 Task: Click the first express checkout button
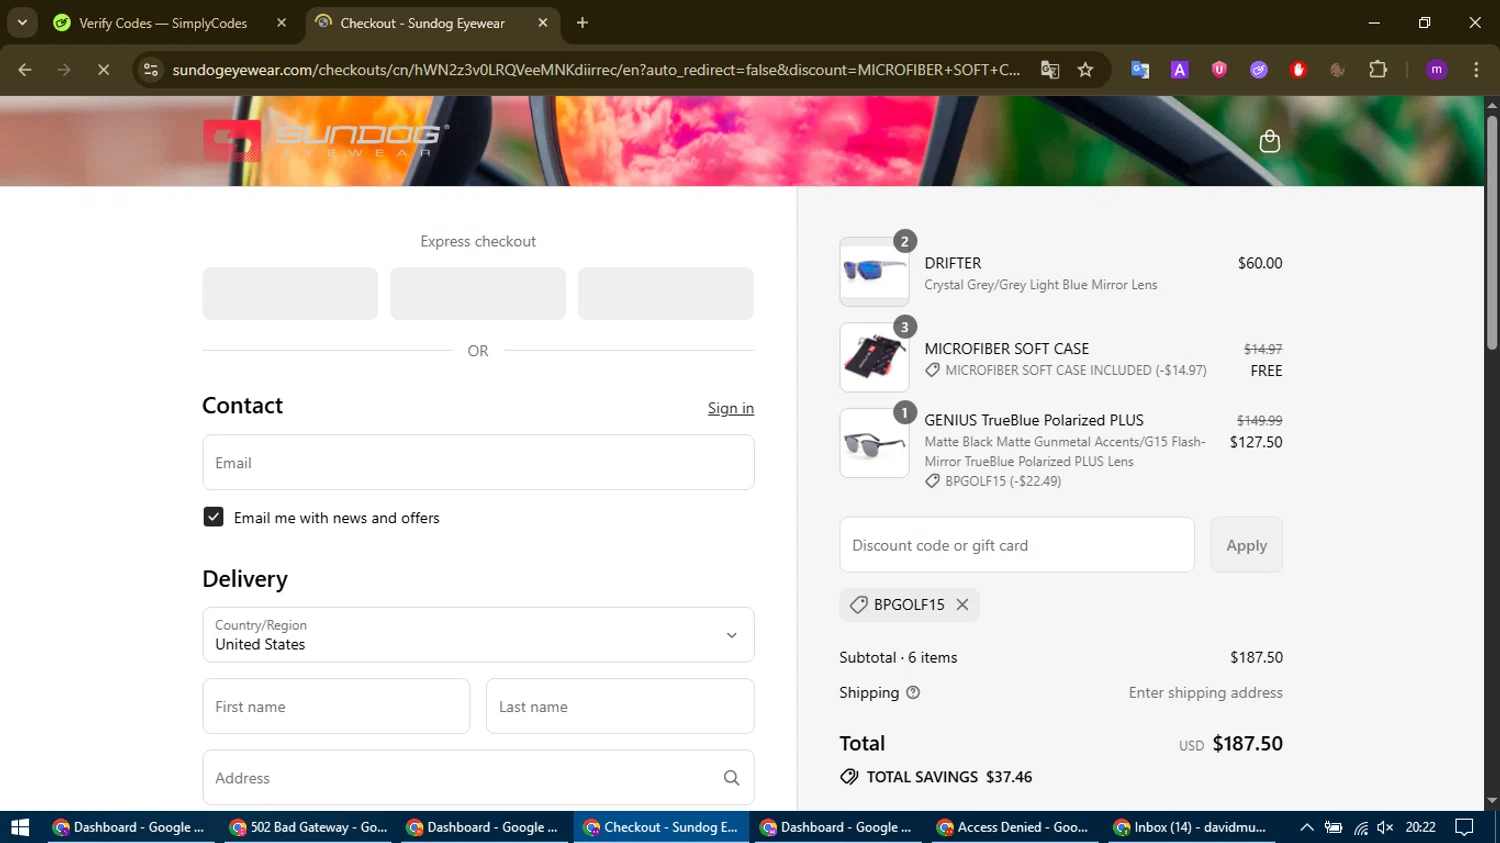[x=290, y=293]
